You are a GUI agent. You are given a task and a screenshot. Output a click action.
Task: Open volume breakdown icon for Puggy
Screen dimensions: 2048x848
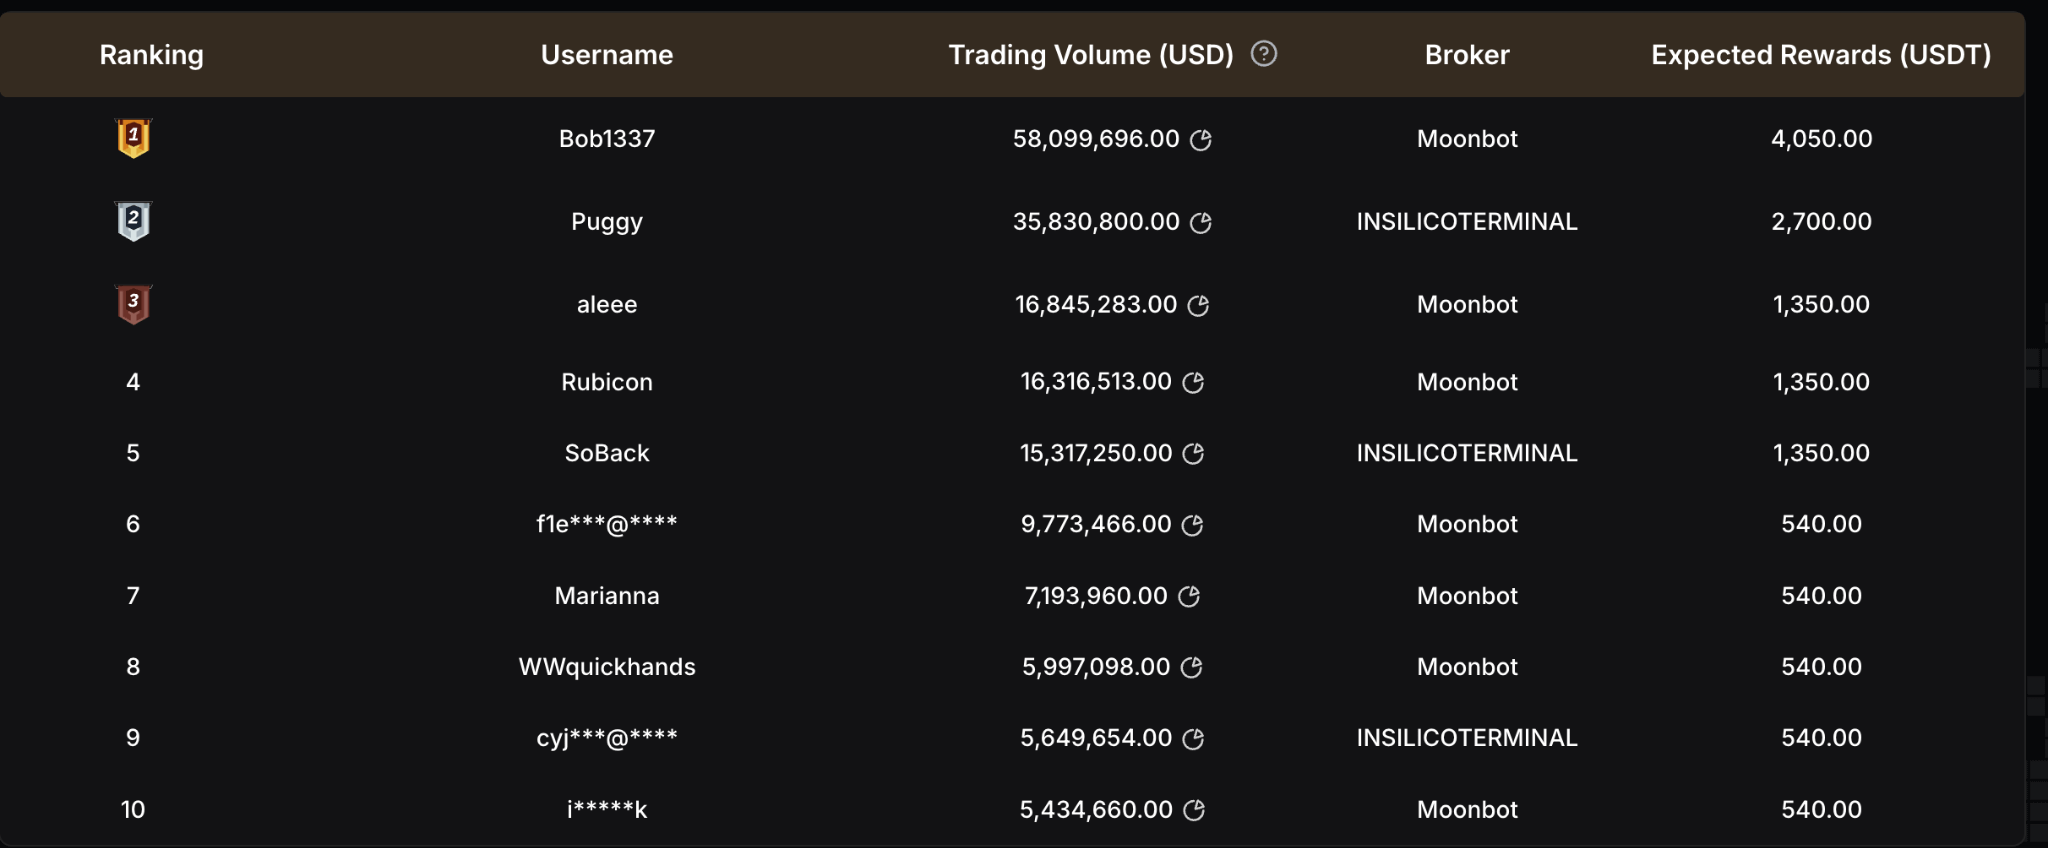(x=1201, y=223)
